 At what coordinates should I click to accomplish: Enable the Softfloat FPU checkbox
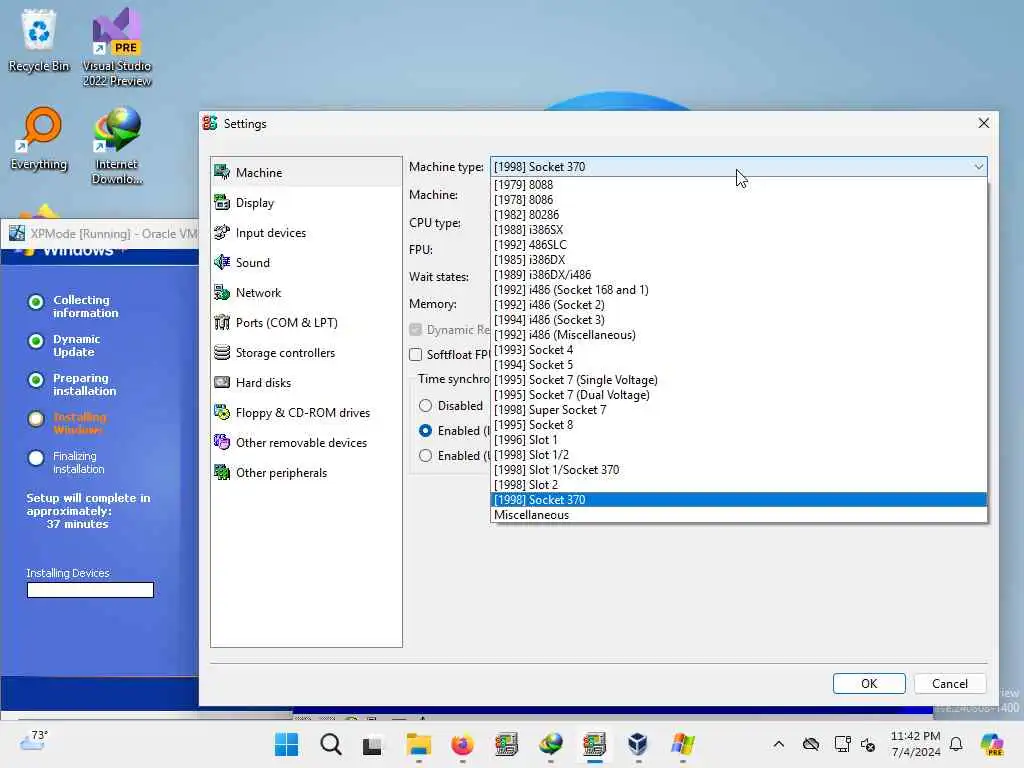[x=415, y=355]
